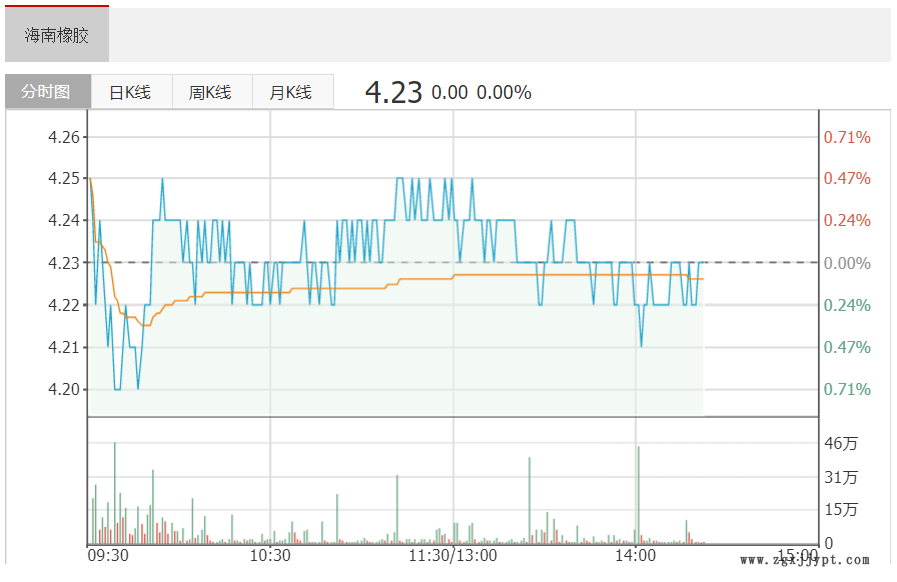Click the current price 4.23 heading
Screen dimensions: 897x582
pyautogui.click(x=394, y=92)
